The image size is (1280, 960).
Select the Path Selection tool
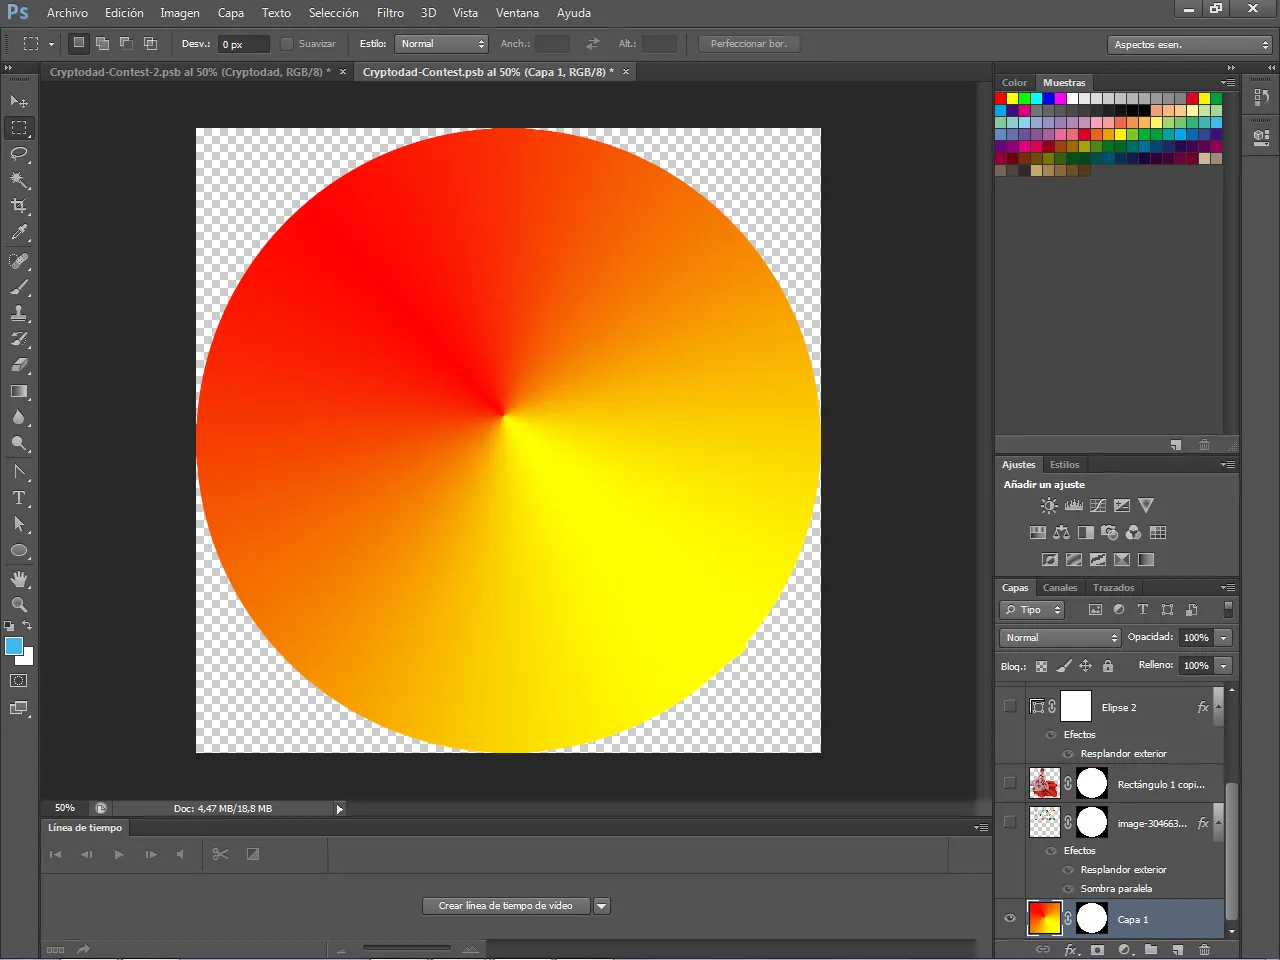pos(19,524)
